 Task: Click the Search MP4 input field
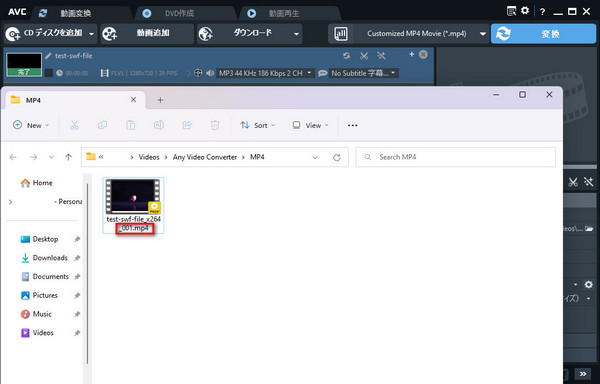coord(455,157)
